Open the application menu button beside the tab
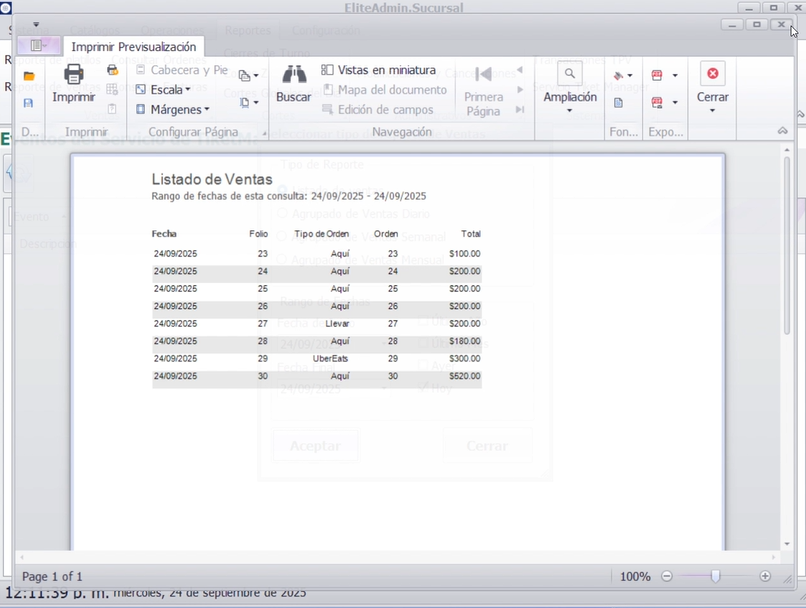The height and width of the screenshot is (608, 806). 39,46
